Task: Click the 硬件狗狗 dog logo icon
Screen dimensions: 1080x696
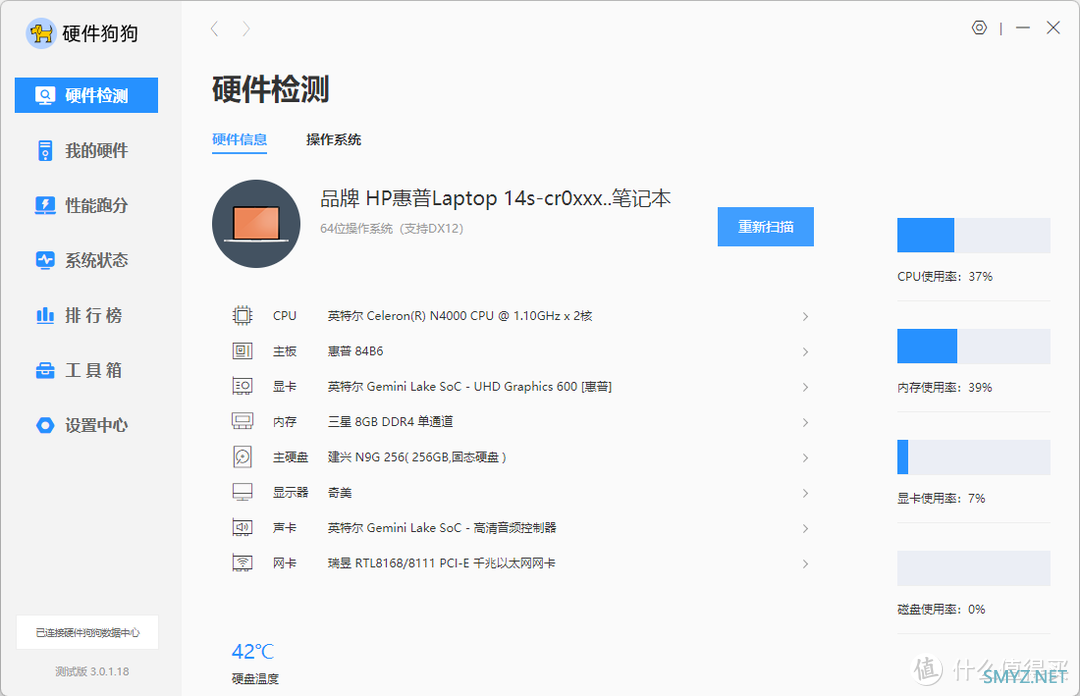Action: (x=41, y=33)
